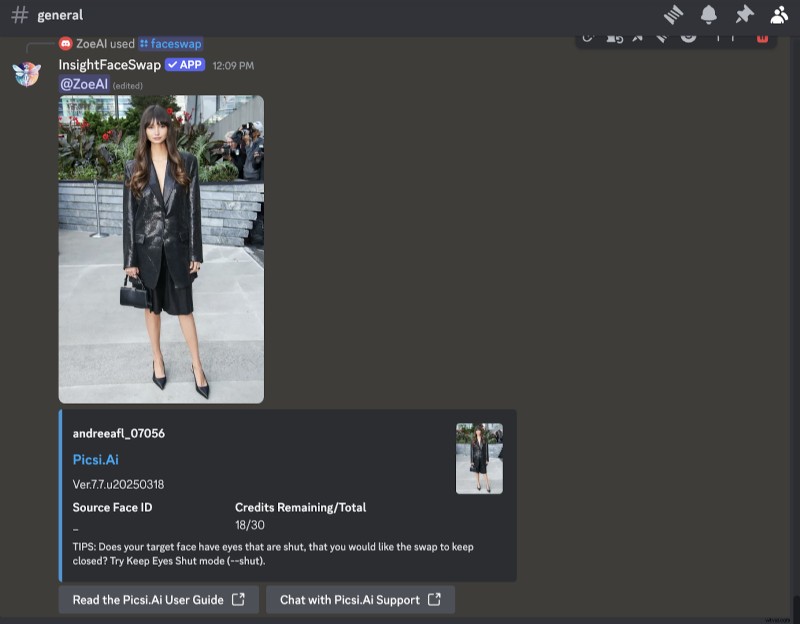Open the Pinned Messages panel
This screenshot has height=624, width=800.
pyautogui.click(x=744, y=14)
